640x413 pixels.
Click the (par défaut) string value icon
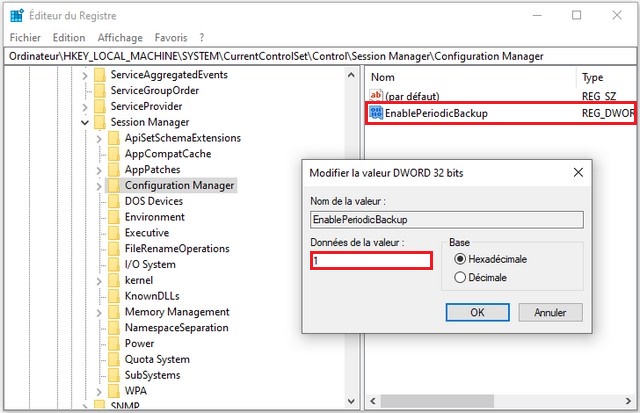(x=377, y=96)
